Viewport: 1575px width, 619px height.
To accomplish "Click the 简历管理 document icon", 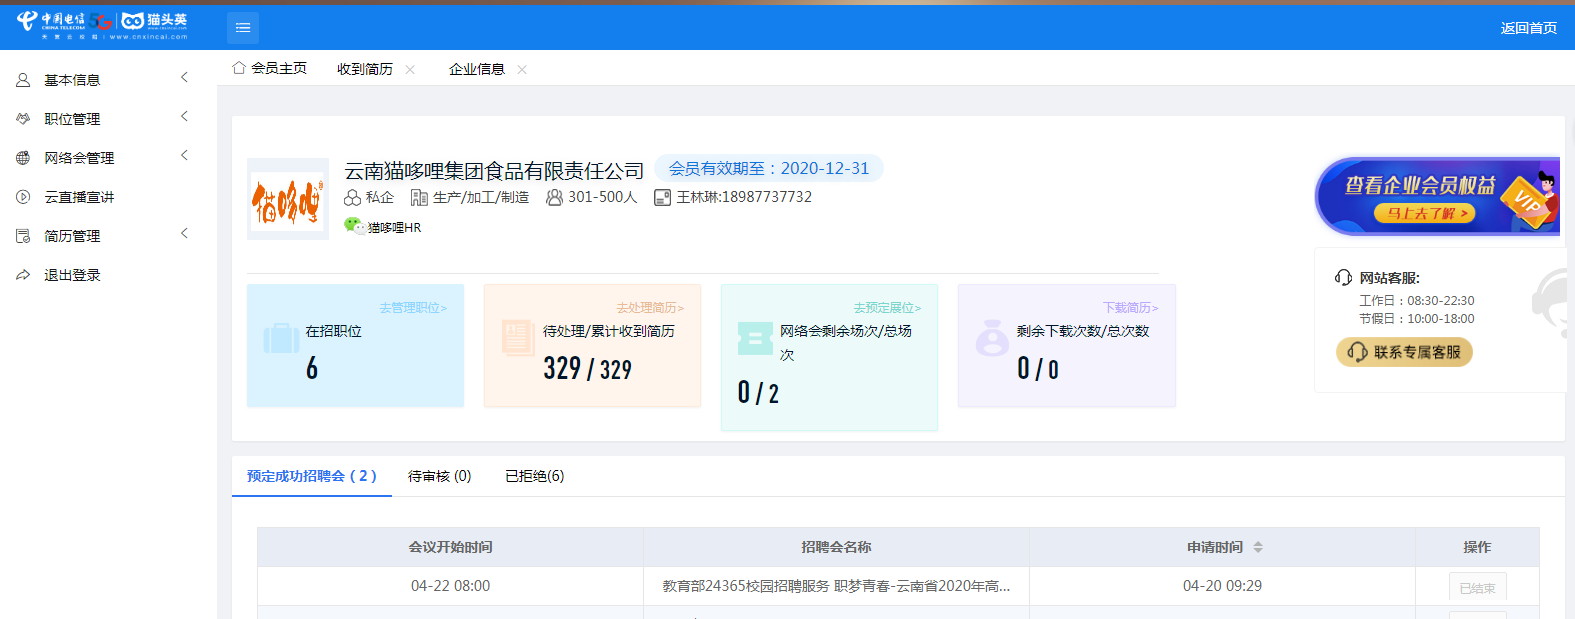I will click(23, 236).
